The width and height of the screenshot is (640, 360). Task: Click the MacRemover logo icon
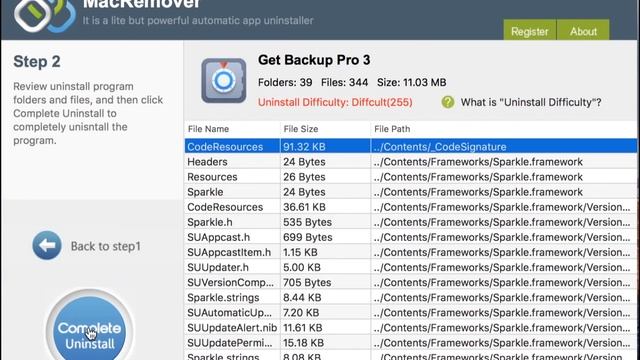(45, 16)
